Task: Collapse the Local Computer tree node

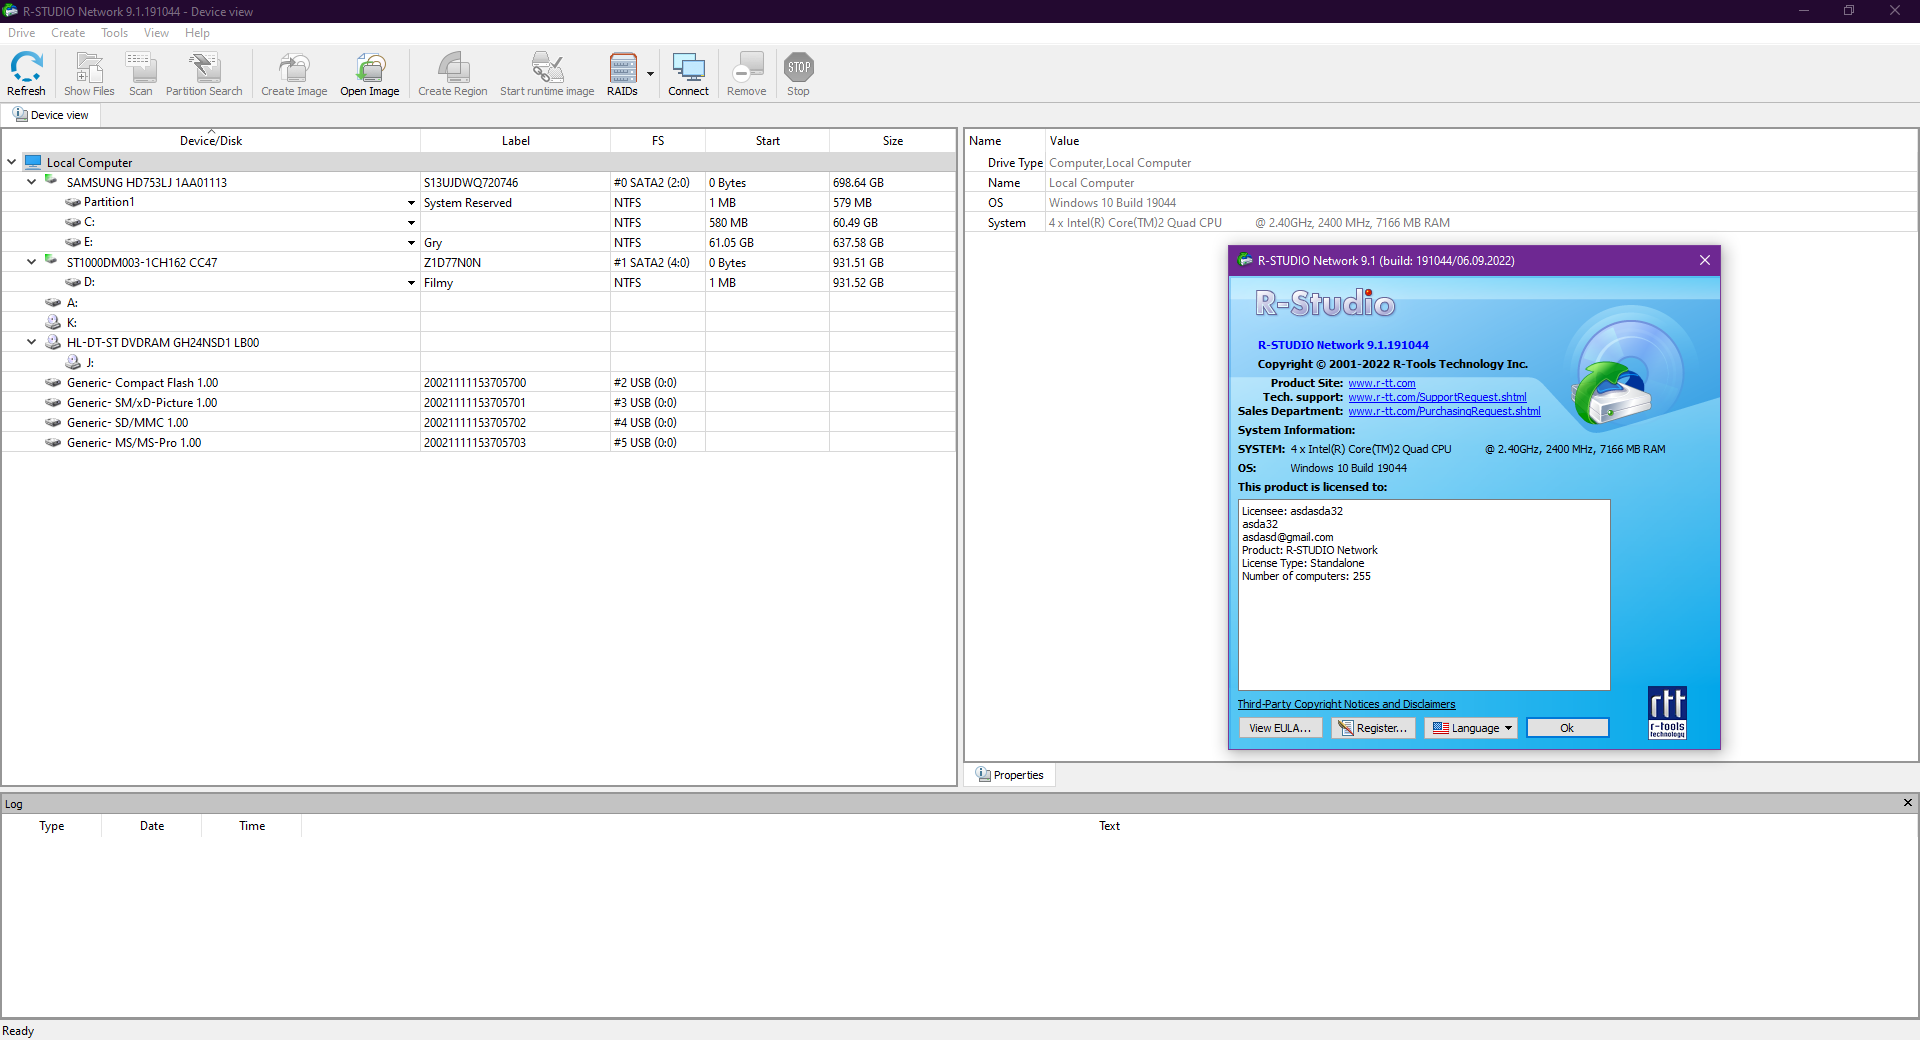Action: [12, 162]
